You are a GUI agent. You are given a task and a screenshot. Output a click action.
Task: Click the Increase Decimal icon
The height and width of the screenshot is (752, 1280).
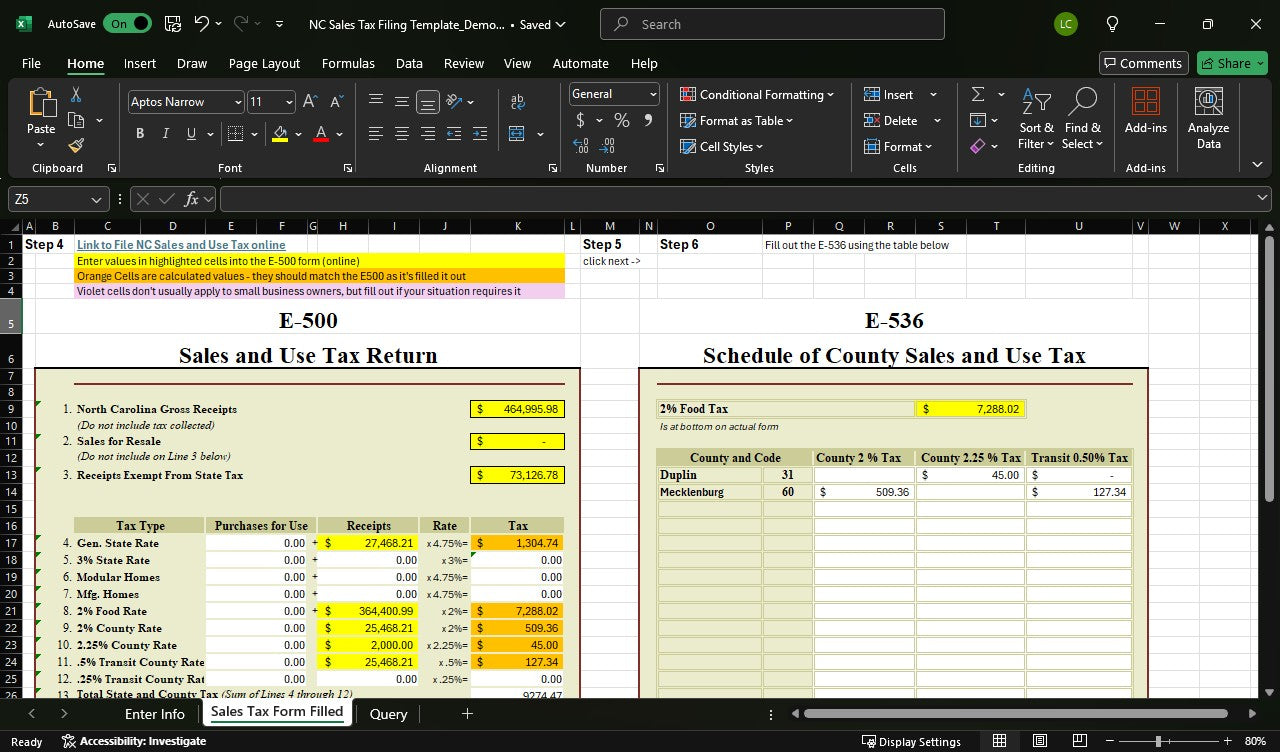[581, 146]
